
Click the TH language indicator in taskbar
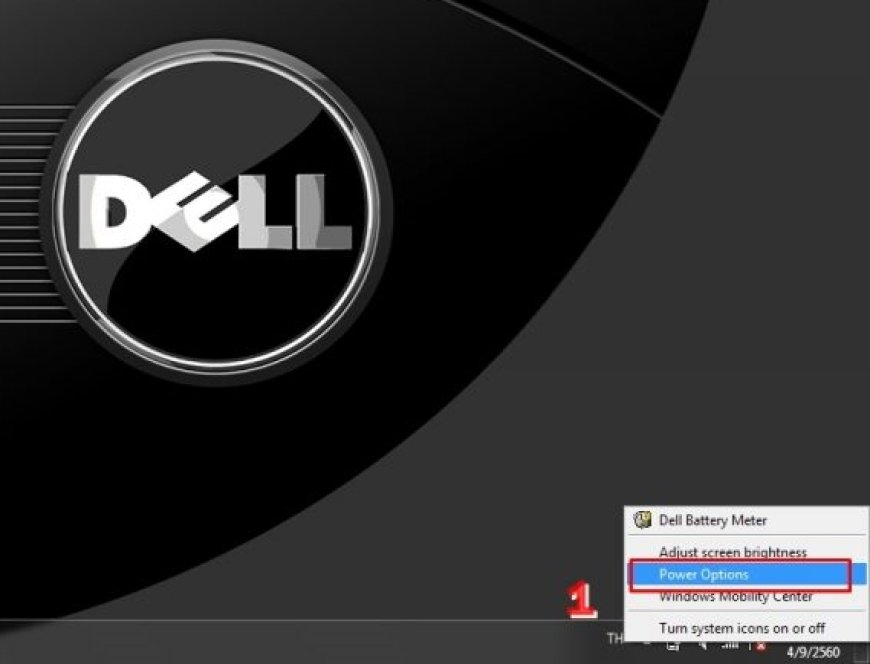[616, 638]
